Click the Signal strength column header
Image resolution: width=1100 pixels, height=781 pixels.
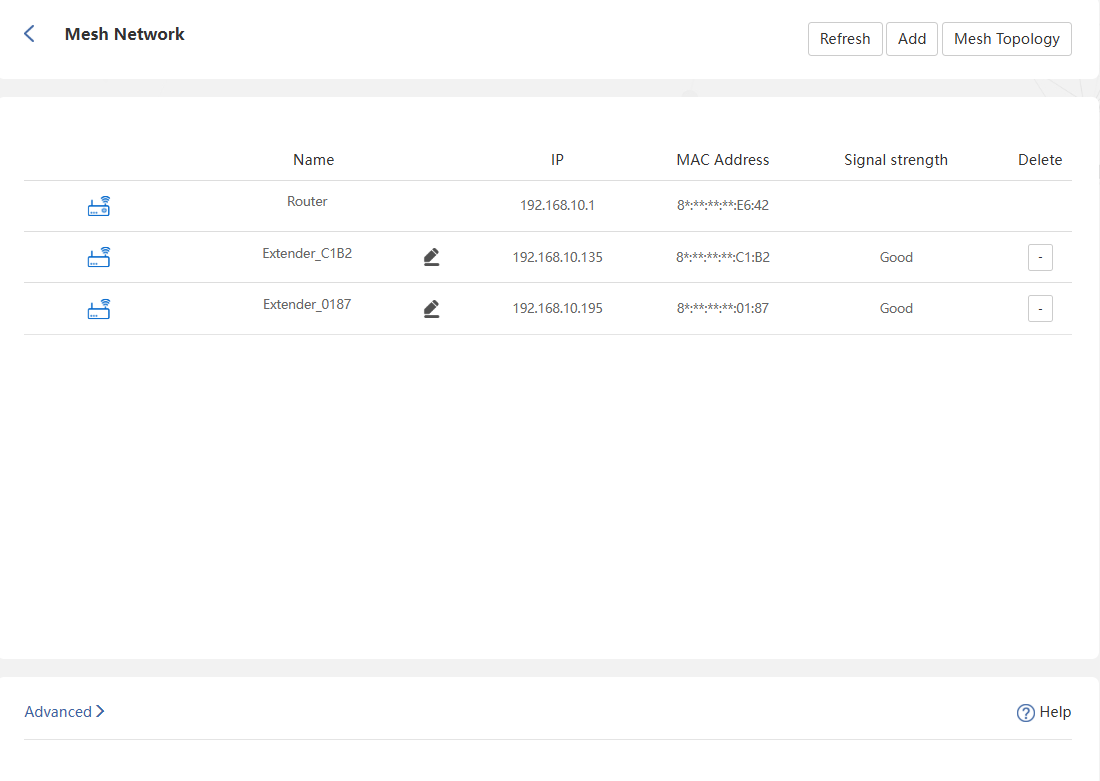coord(895,160)
